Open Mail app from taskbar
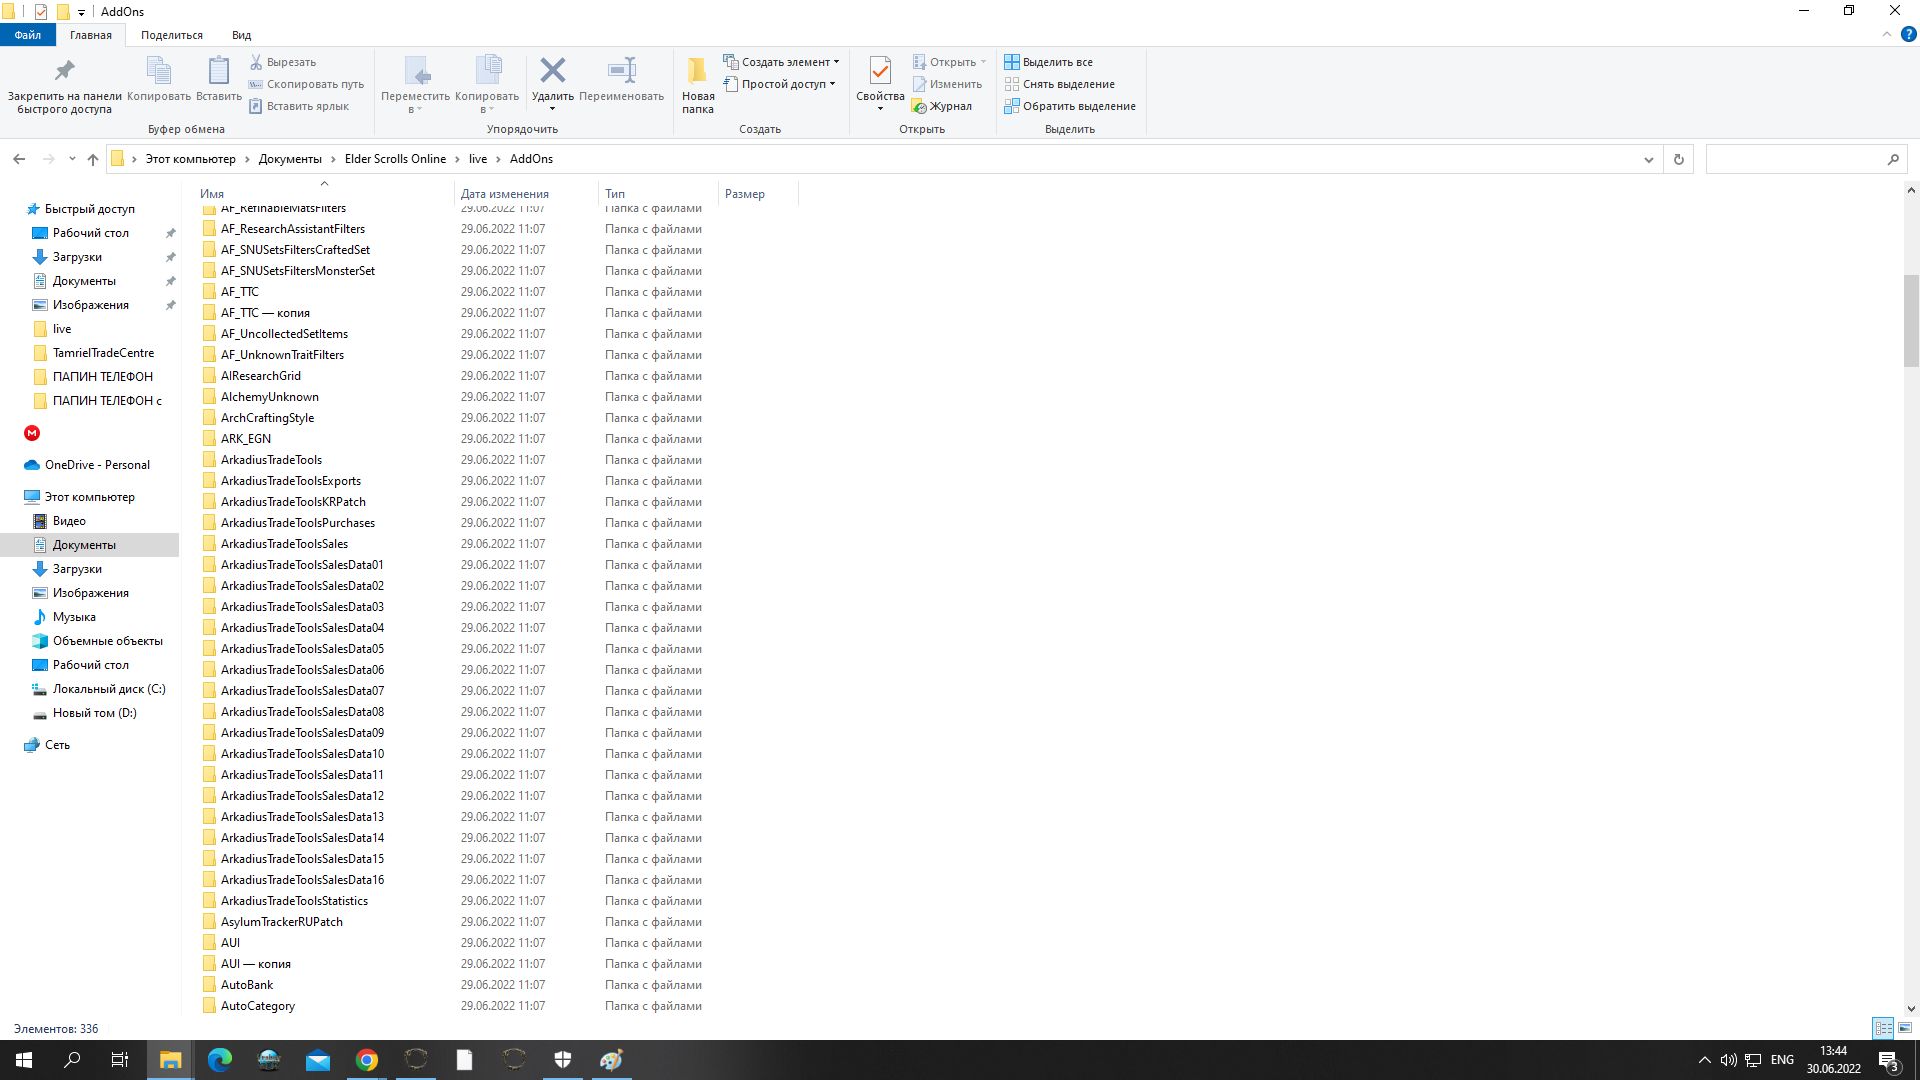Screen dimensions: 1920x1080 (x=318, y=1060)
